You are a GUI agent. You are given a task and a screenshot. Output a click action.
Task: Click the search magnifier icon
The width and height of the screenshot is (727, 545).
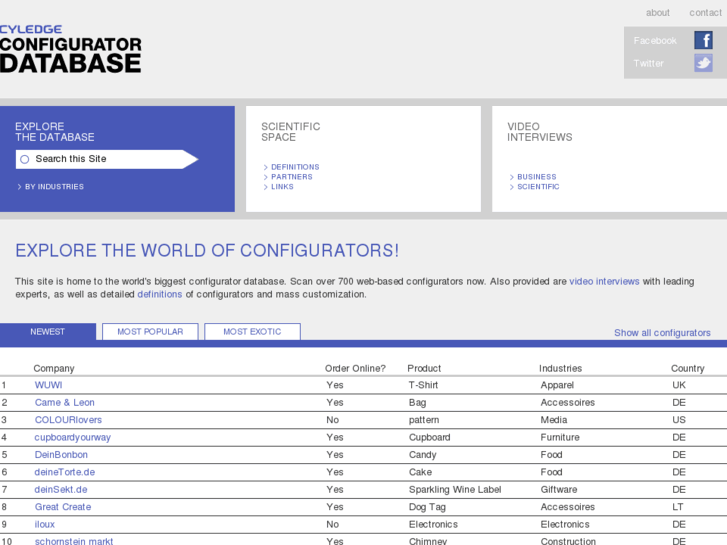[25, 159]
